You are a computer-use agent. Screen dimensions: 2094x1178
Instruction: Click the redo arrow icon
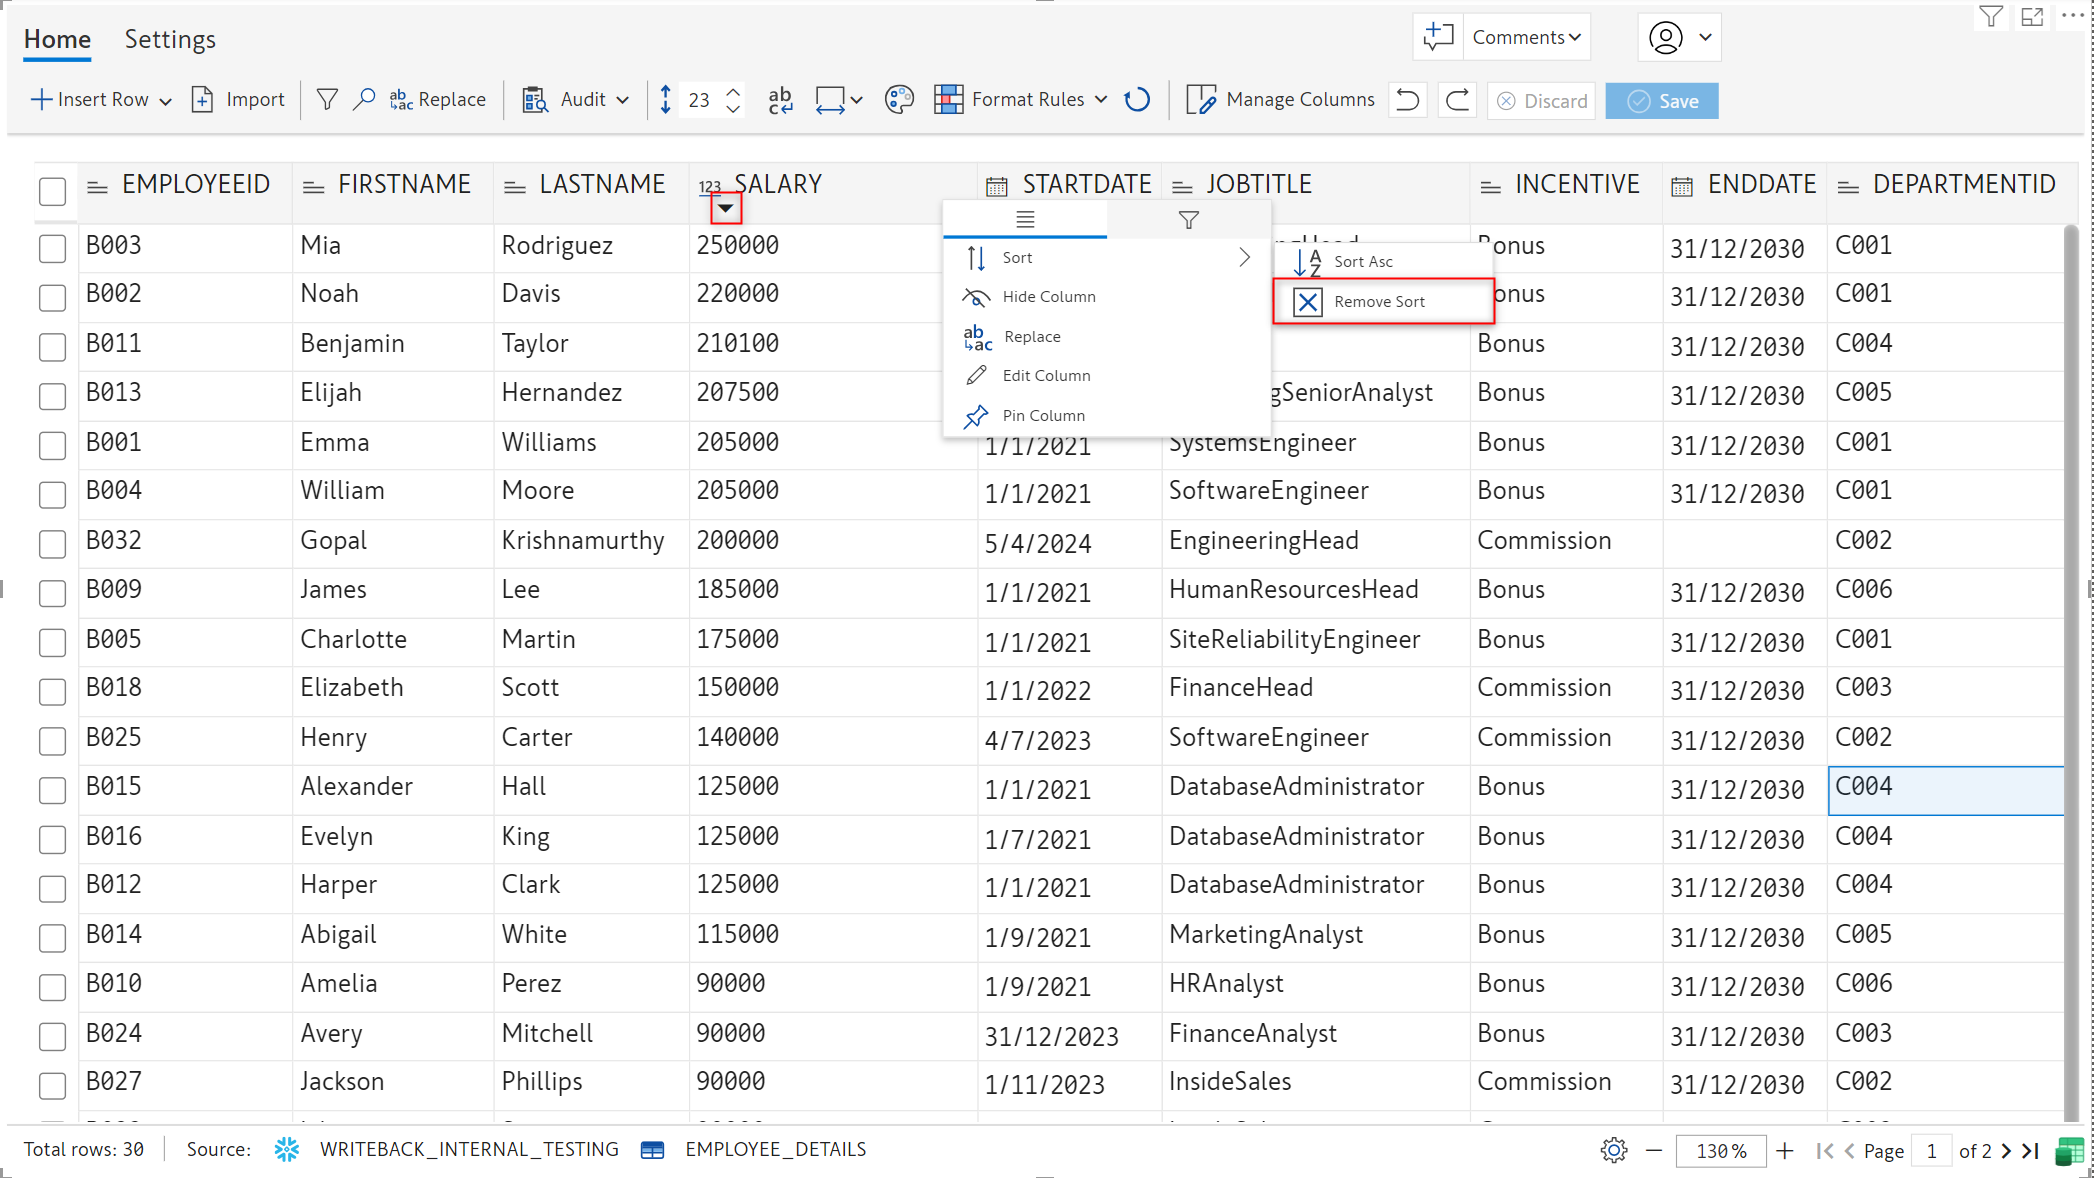click(x=1458, y=100)
